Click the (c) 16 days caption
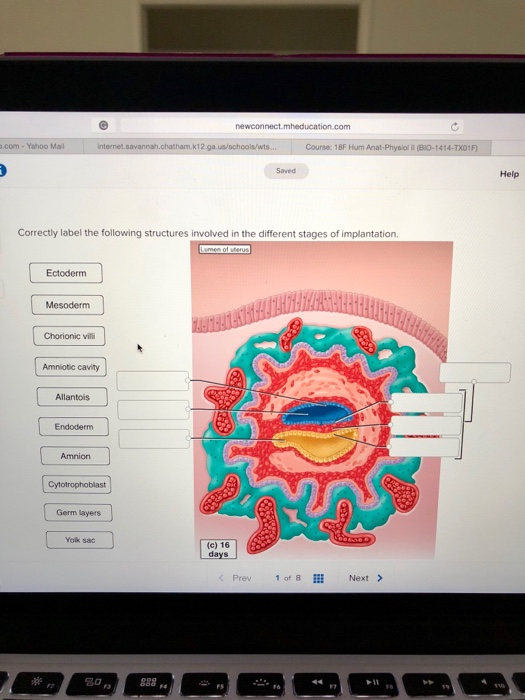The image size is (525, 700). [x=218, y=549]
